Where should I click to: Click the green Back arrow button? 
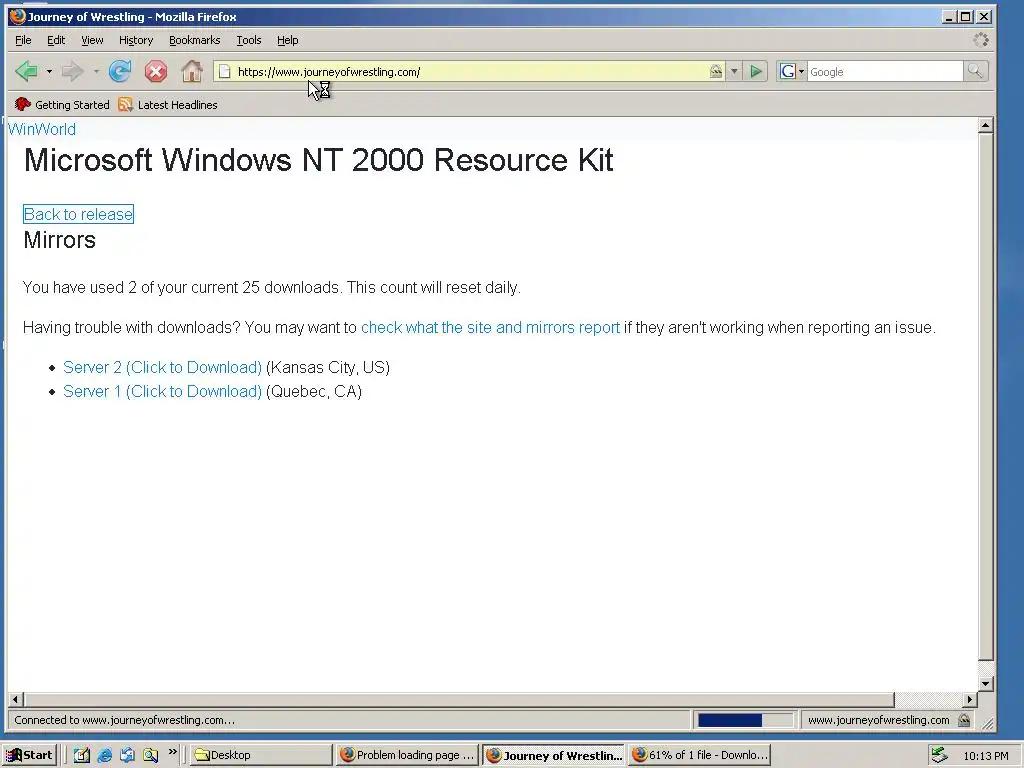tap(27, 71)
